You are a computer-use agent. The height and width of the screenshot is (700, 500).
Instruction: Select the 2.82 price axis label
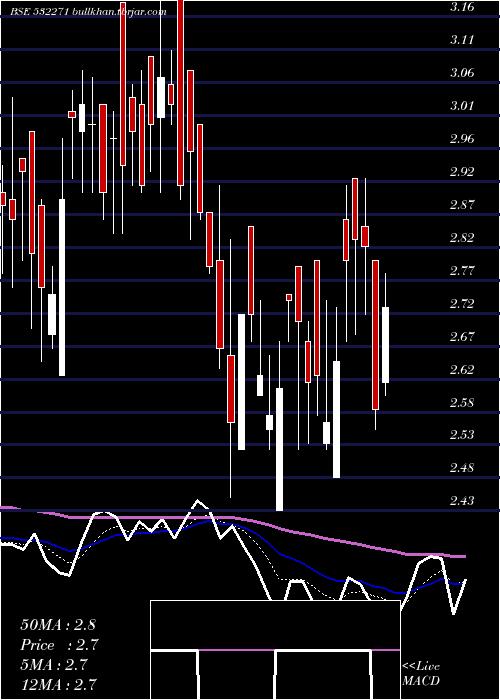click(x=463, y=238)
